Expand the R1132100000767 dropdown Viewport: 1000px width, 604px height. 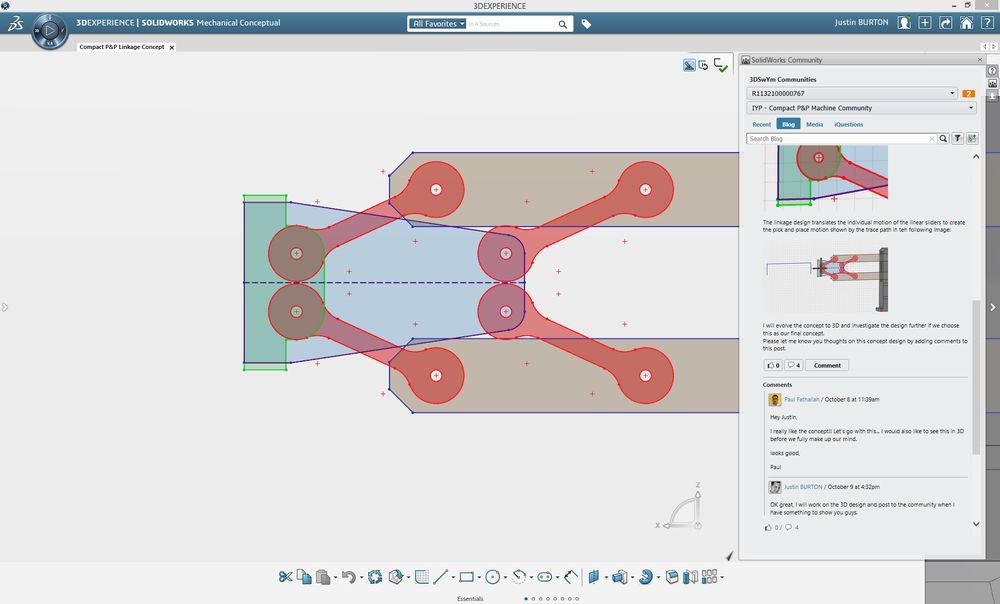pyautogui.click(x=952, y=93)
